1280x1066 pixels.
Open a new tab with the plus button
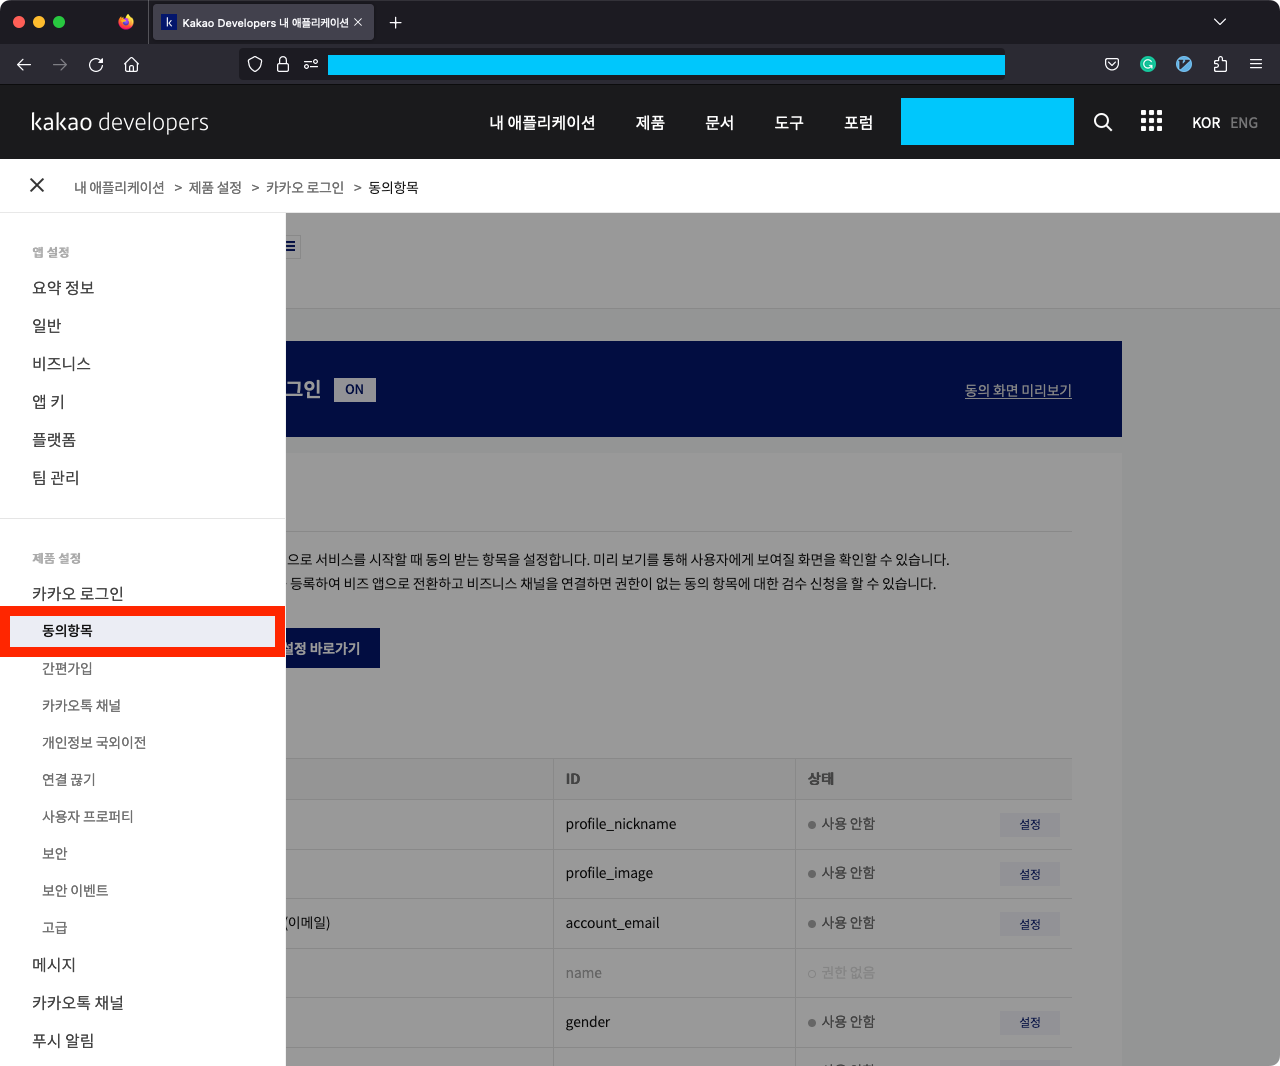pyautogui.click(x=396, y=22)
